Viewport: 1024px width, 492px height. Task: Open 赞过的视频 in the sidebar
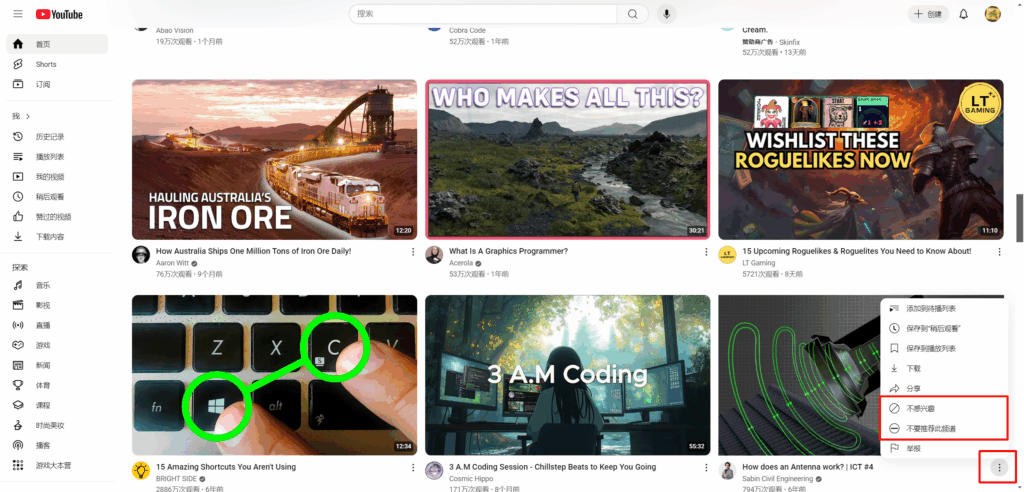(x=57, y=217)
